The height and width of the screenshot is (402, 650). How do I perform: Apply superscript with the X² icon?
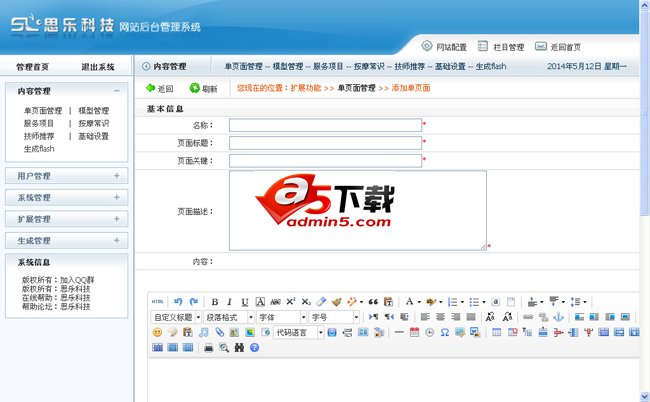291,301
